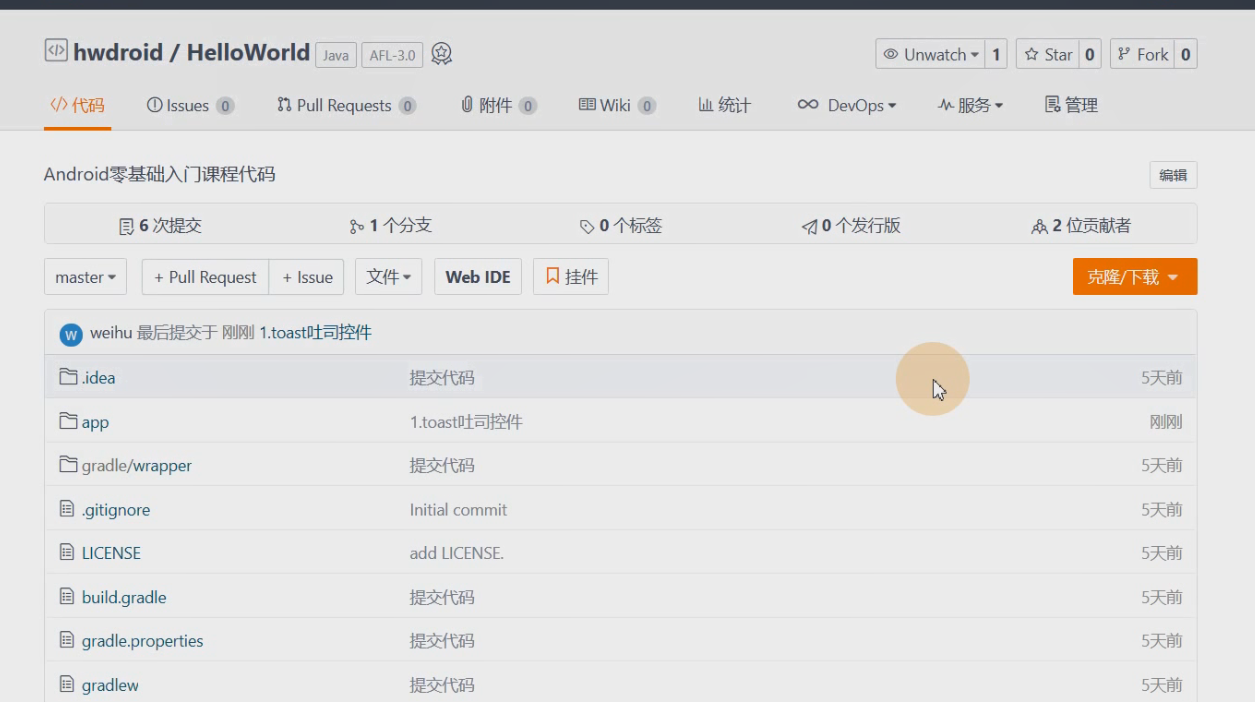Click the recommended badge icon next to AFL-3.0
This screenshot has height=702, width=1255.
click(x=441, y=54)
